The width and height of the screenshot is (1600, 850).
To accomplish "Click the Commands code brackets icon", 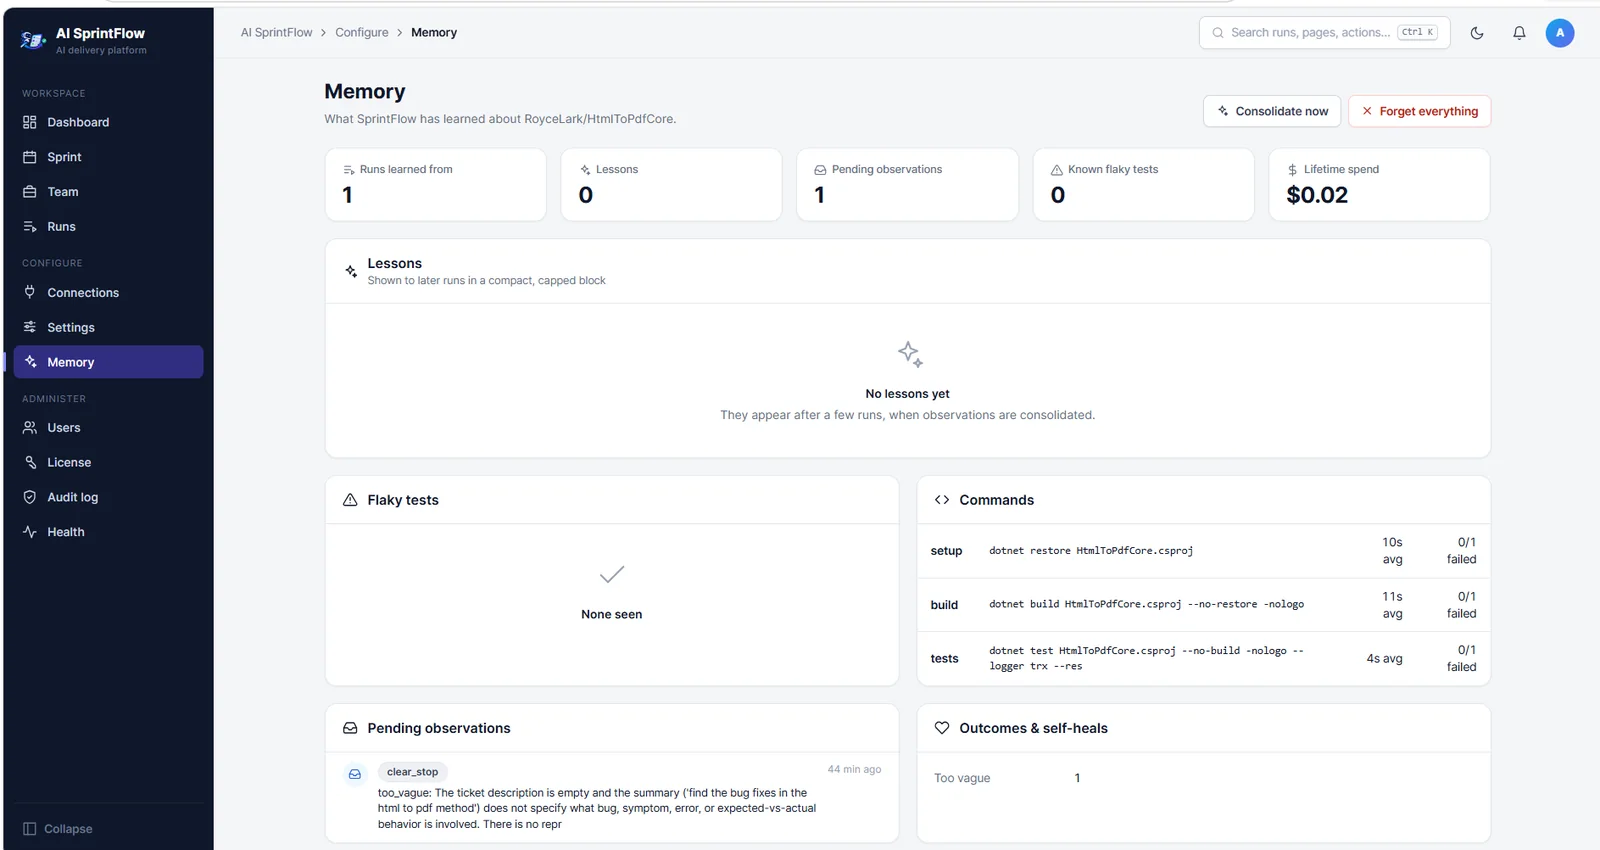I will tap(942, 500).
